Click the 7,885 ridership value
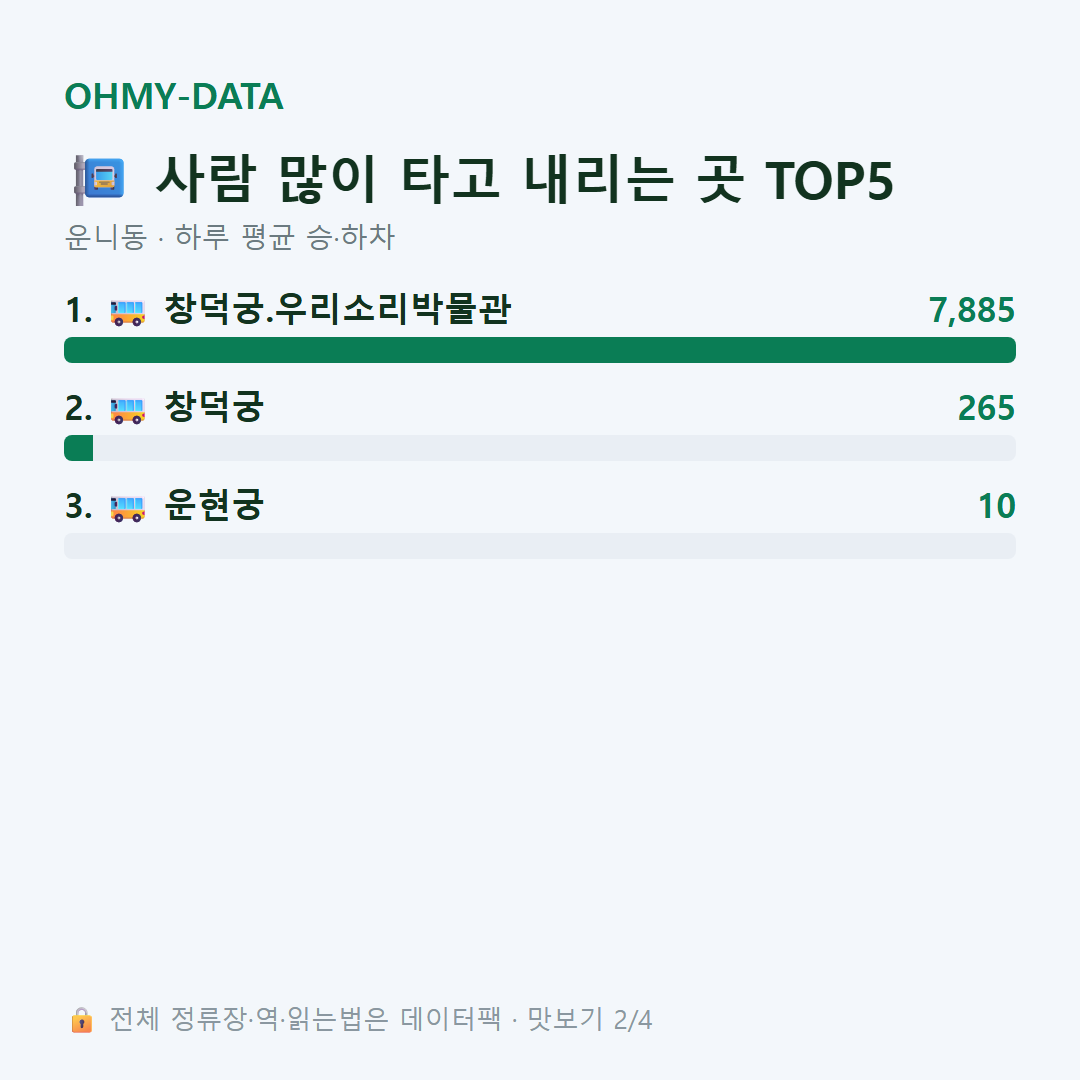1080x1080 pixels. click(971, 311)
